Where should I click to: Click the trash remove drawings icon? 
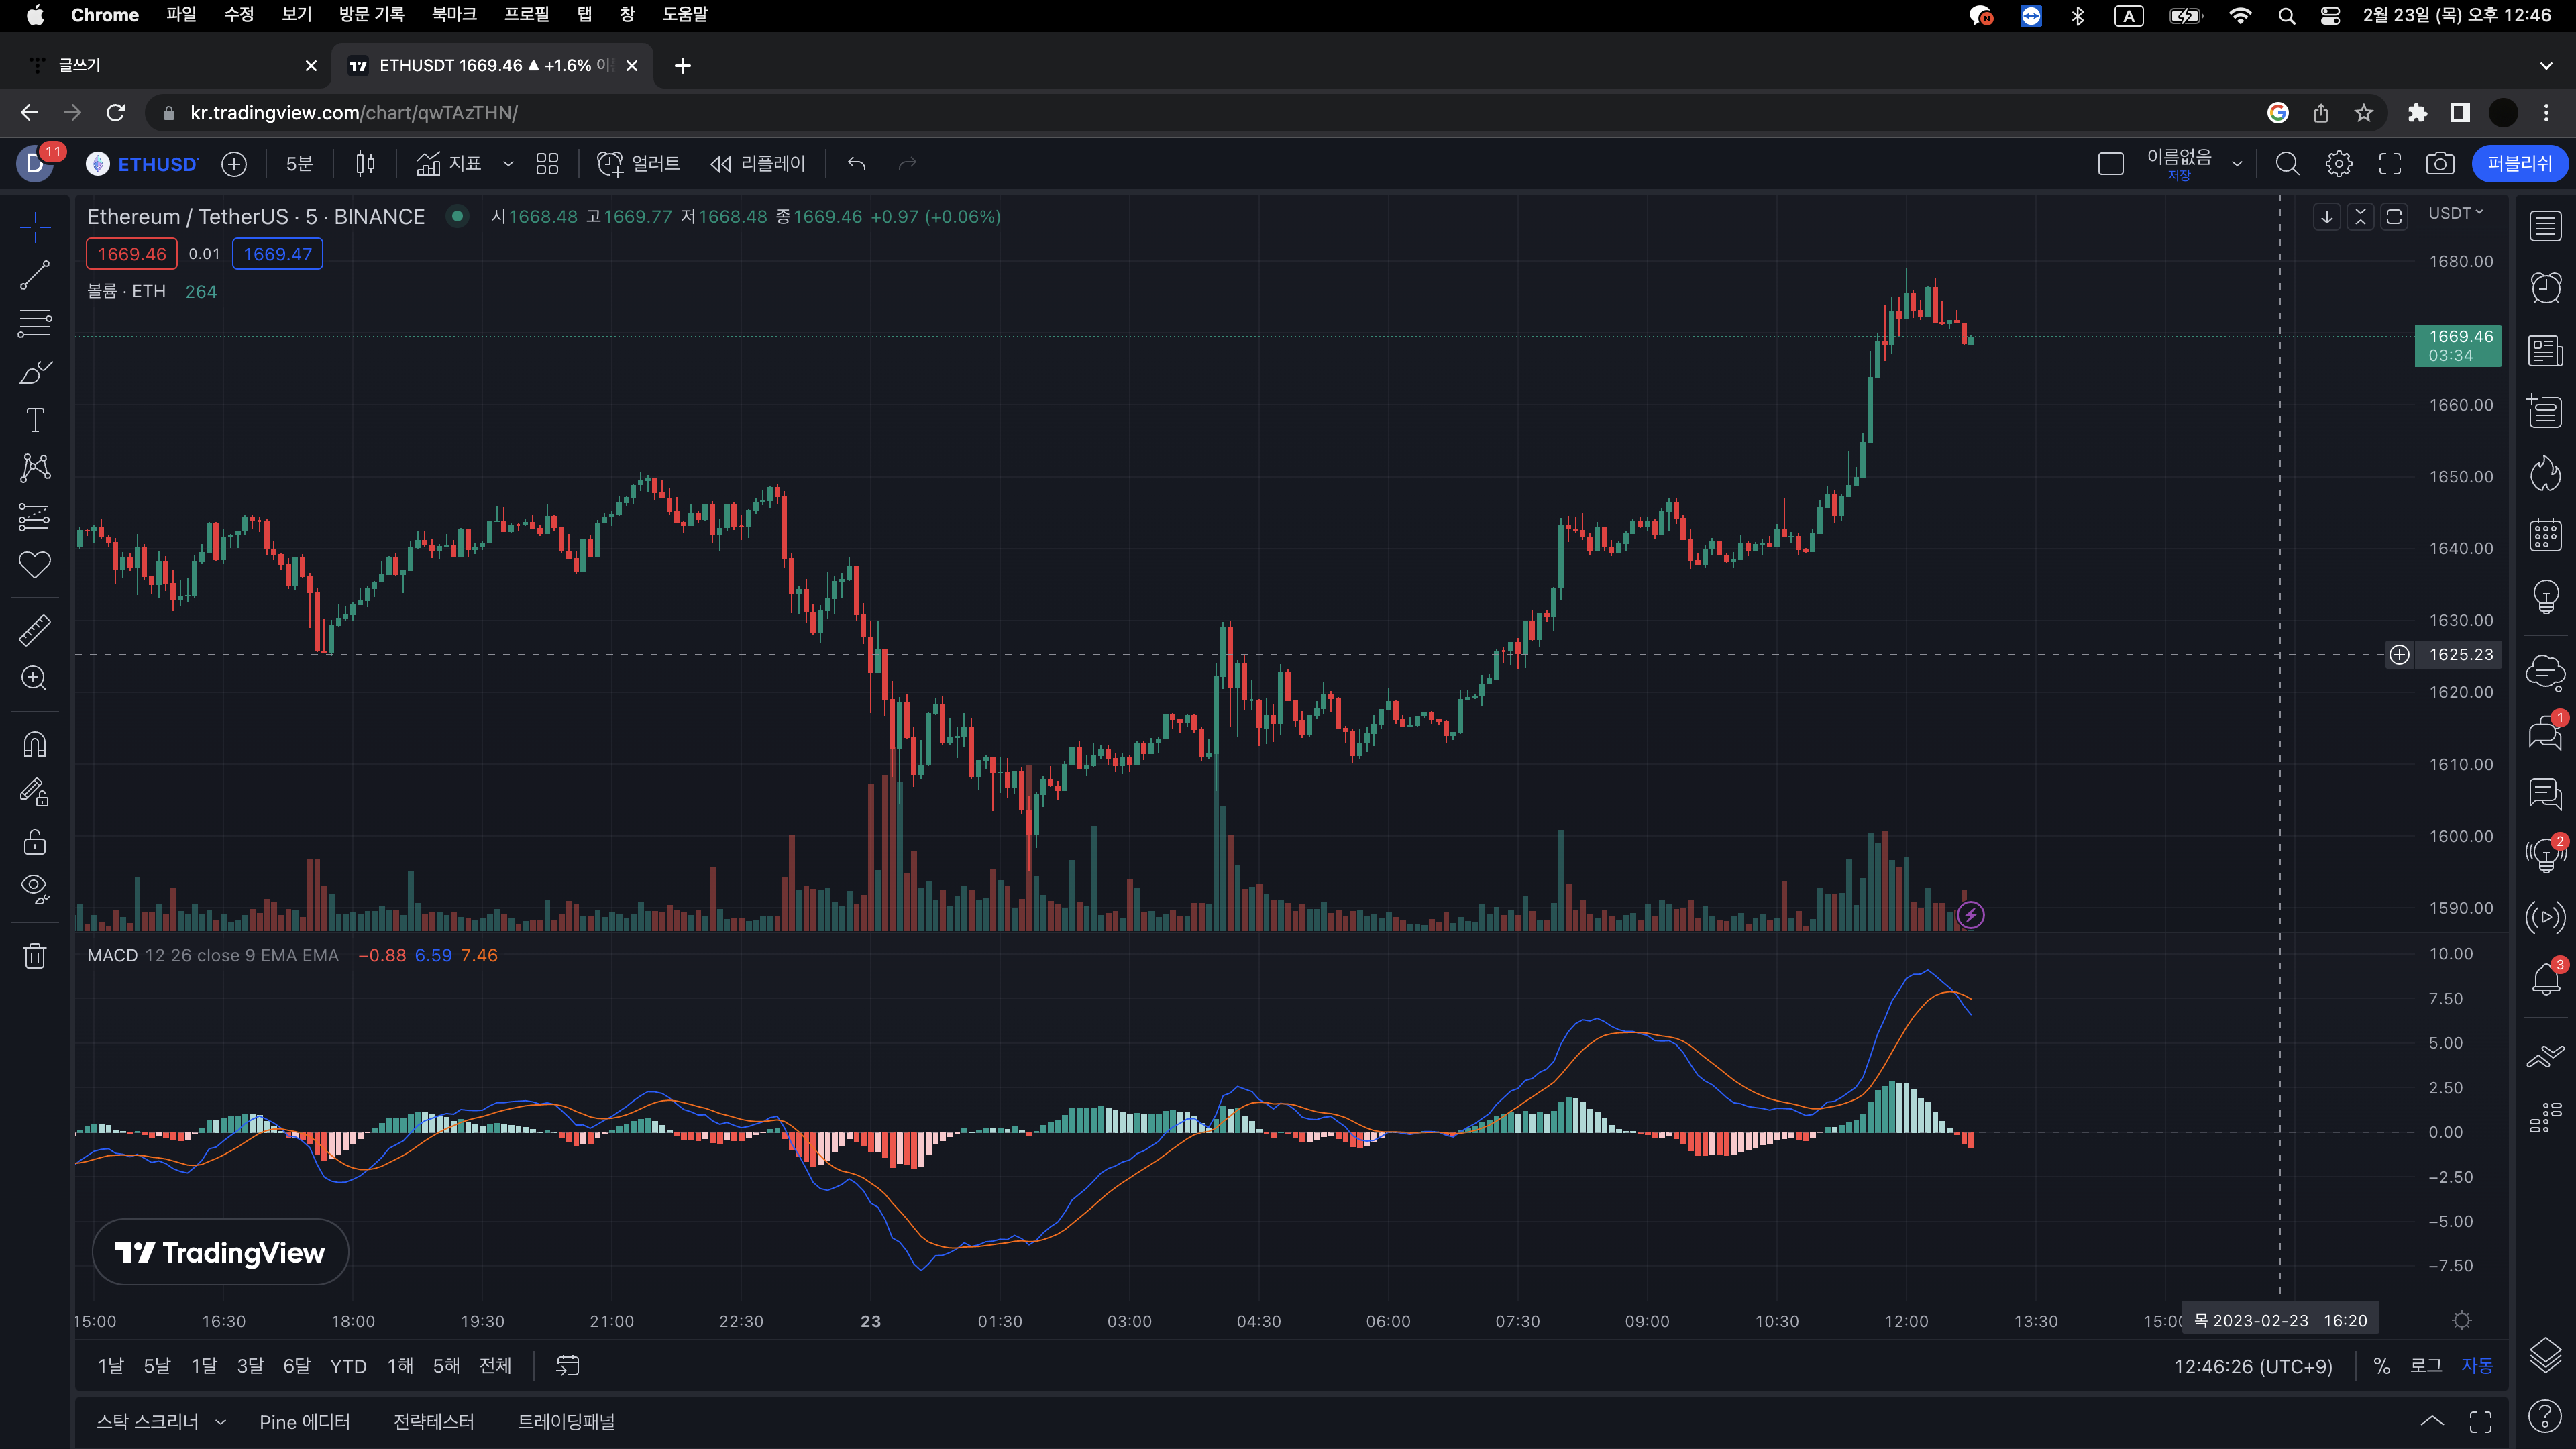click(x=35, y=956)
